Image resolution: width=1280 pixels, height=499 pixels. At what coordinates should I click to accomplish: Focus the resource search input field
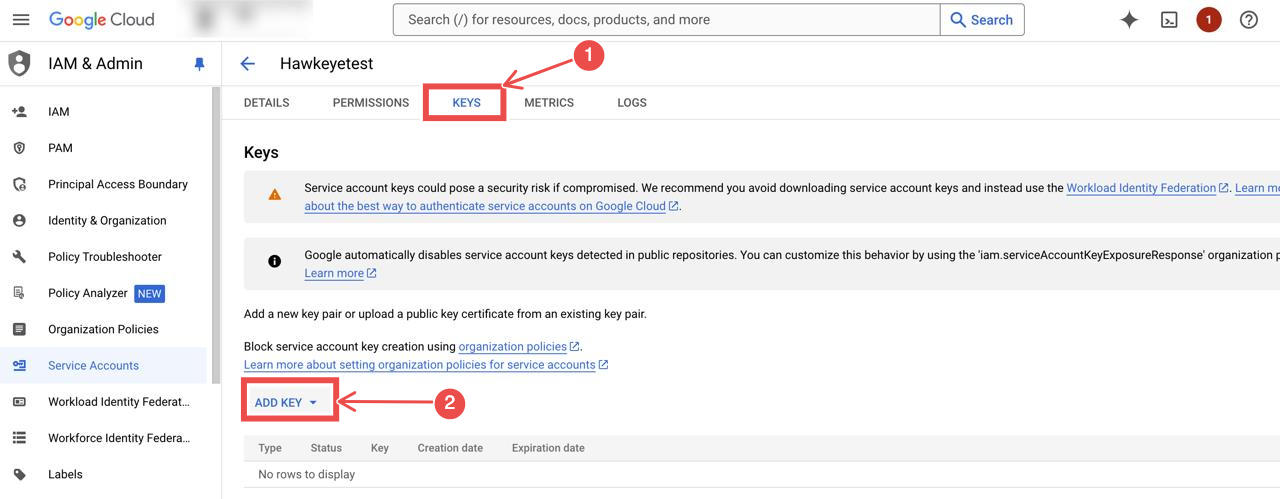coord(667,20)
